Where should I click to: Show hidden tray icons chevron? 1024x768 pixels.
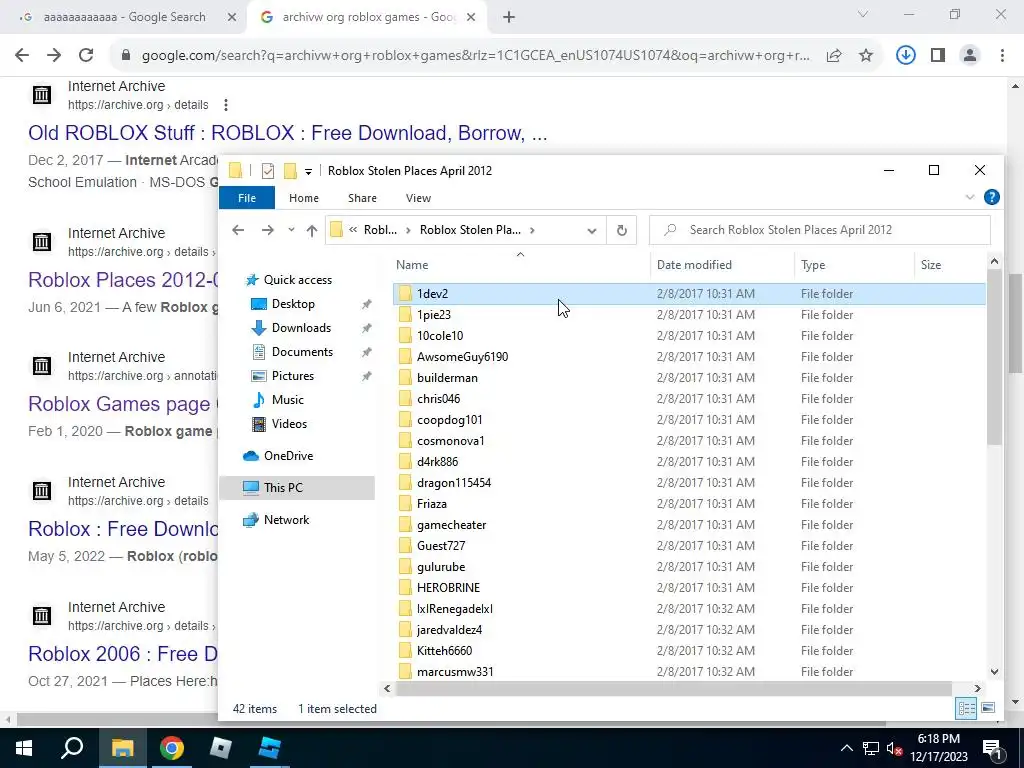846,748
